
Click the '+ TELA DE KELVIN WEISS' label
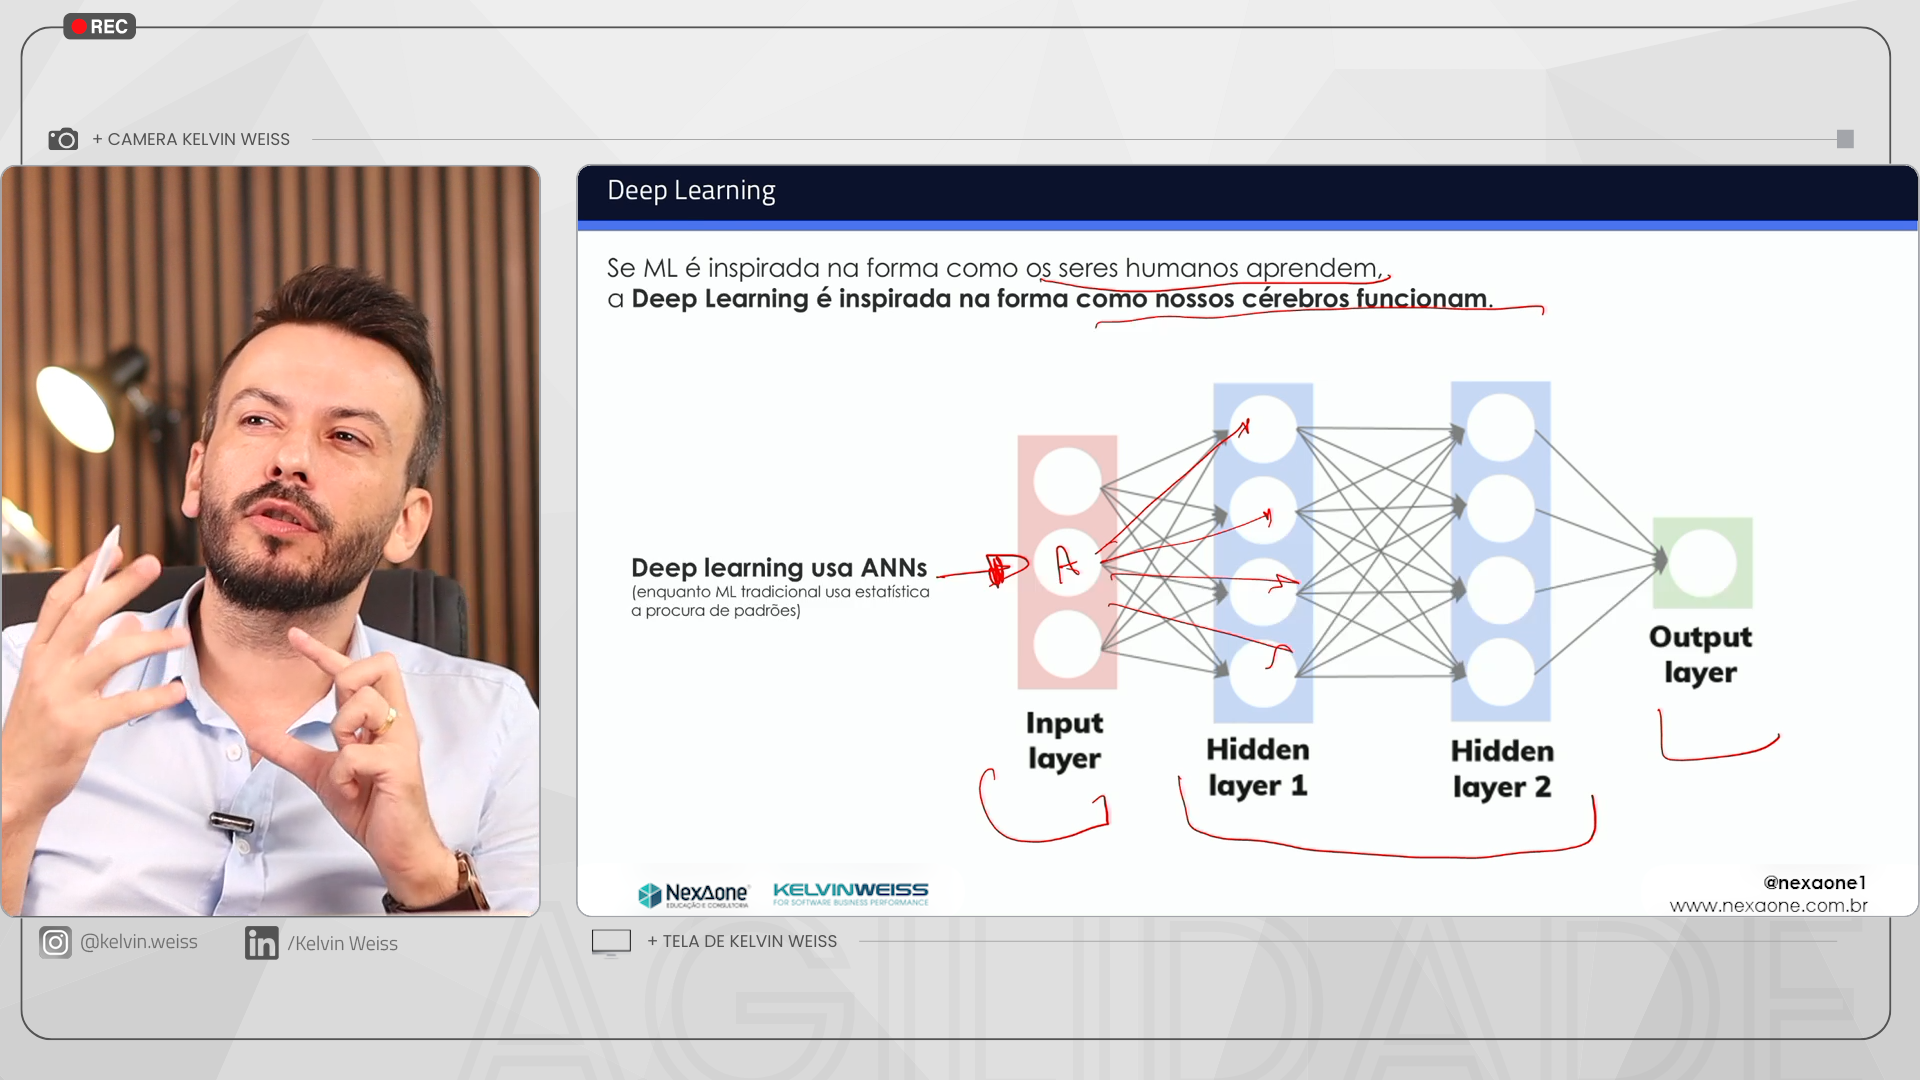point(742,942)
